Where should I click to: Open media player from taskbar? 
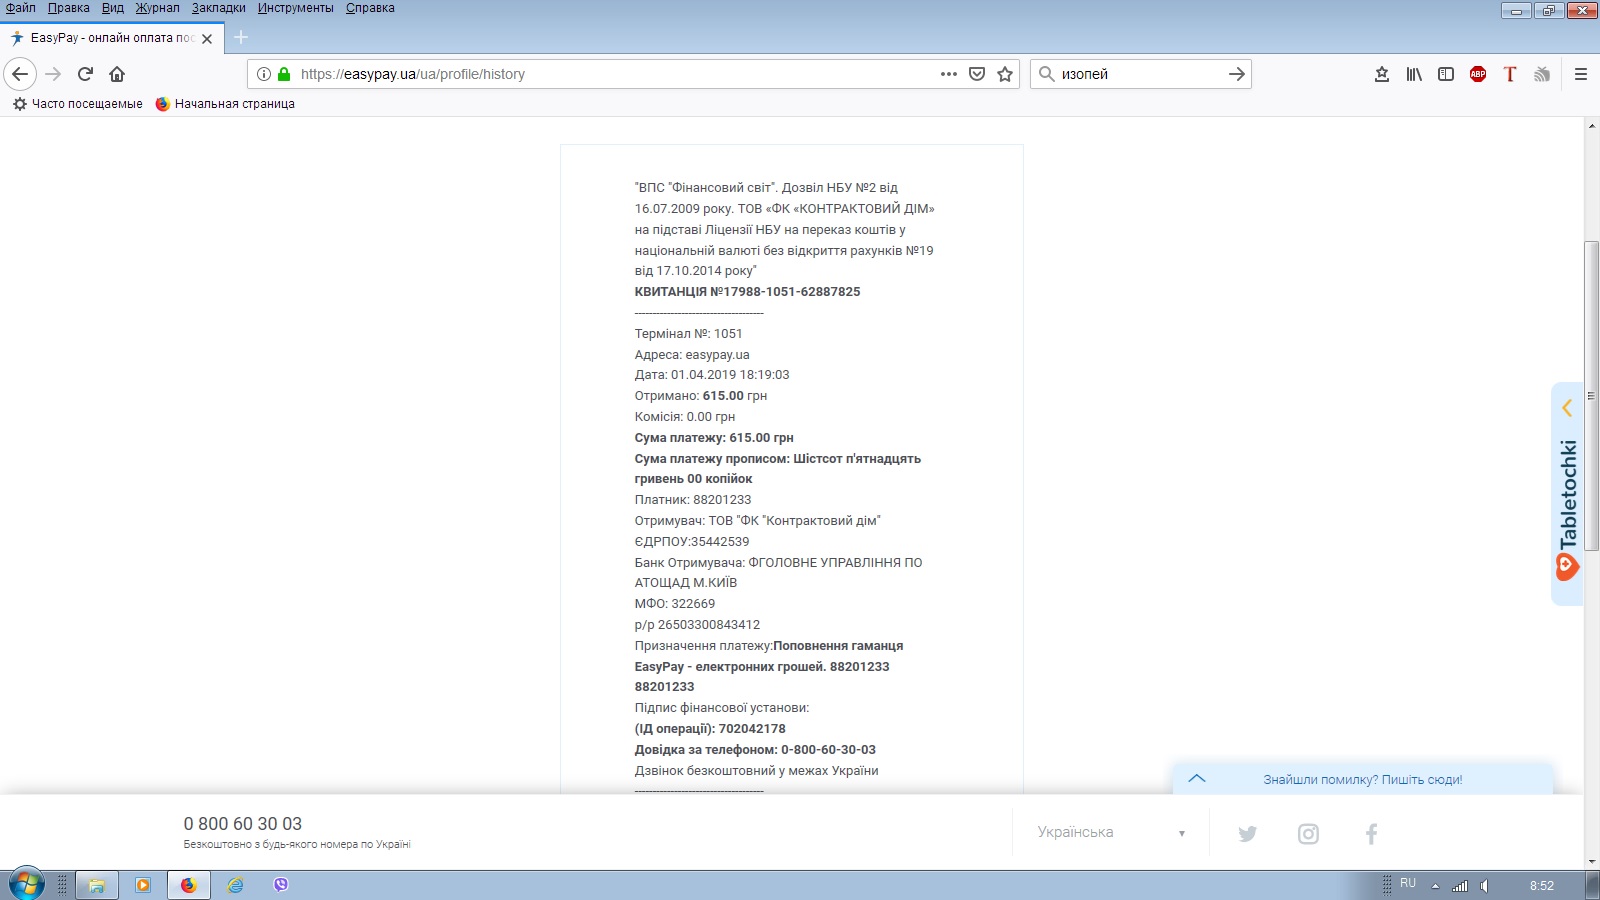[x=143, y=885]
